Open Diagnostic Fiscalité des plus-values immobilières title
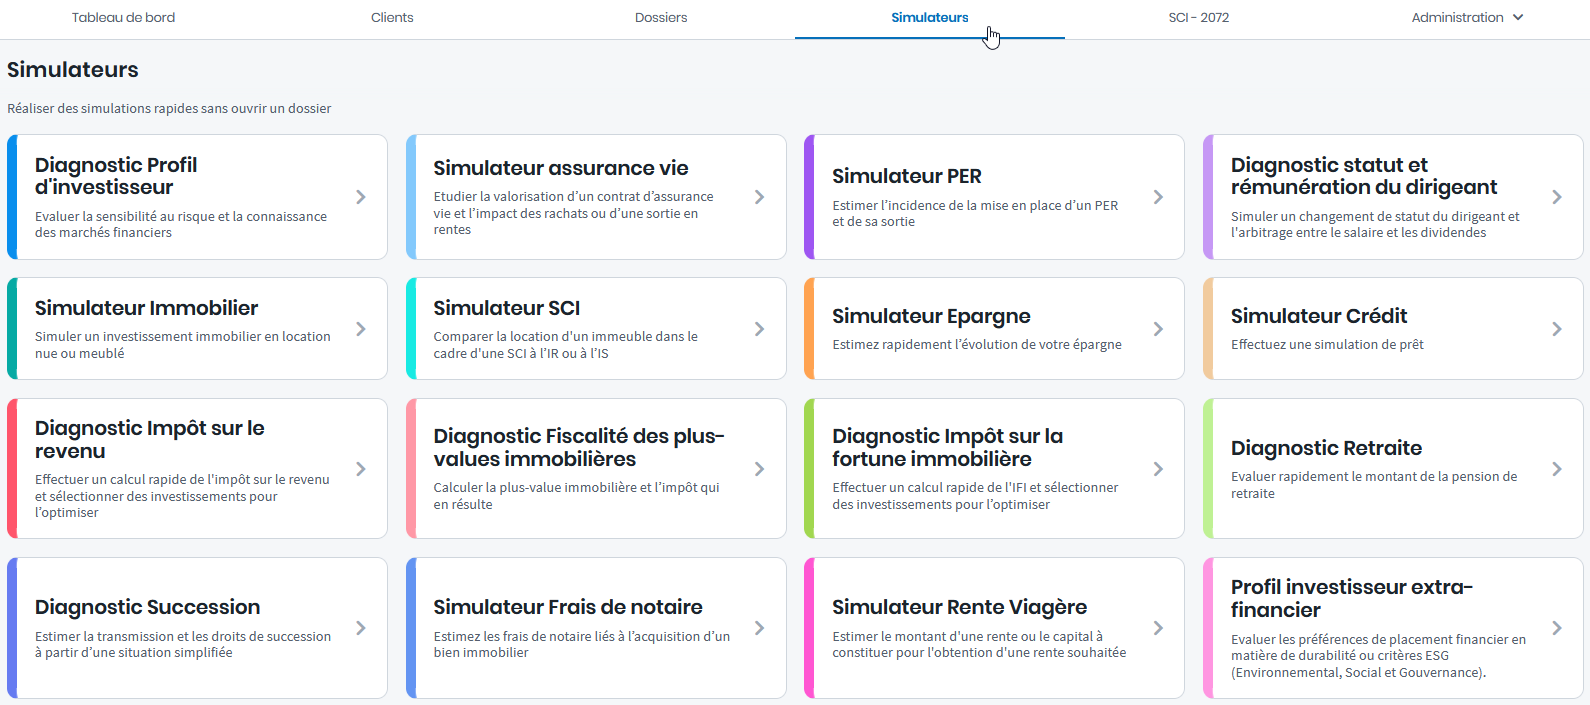 tap(578, 447)
